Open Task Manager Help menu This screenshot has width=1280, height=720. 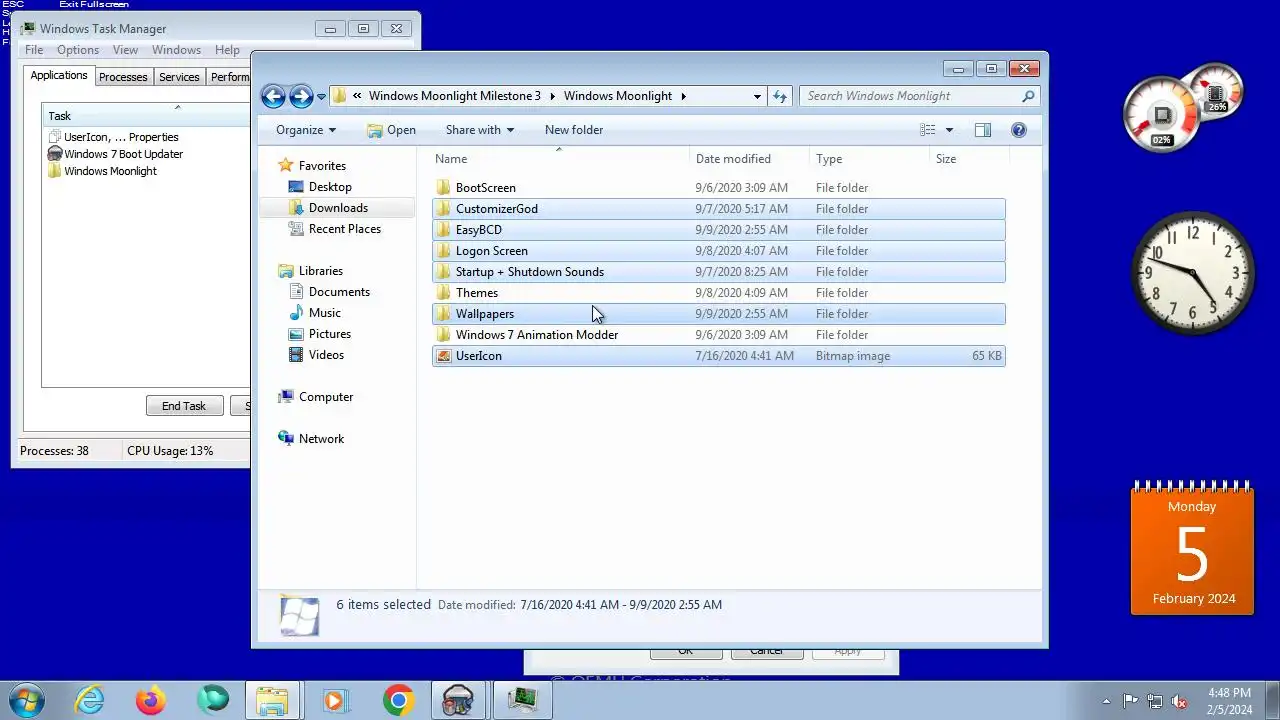pos(227,50)
